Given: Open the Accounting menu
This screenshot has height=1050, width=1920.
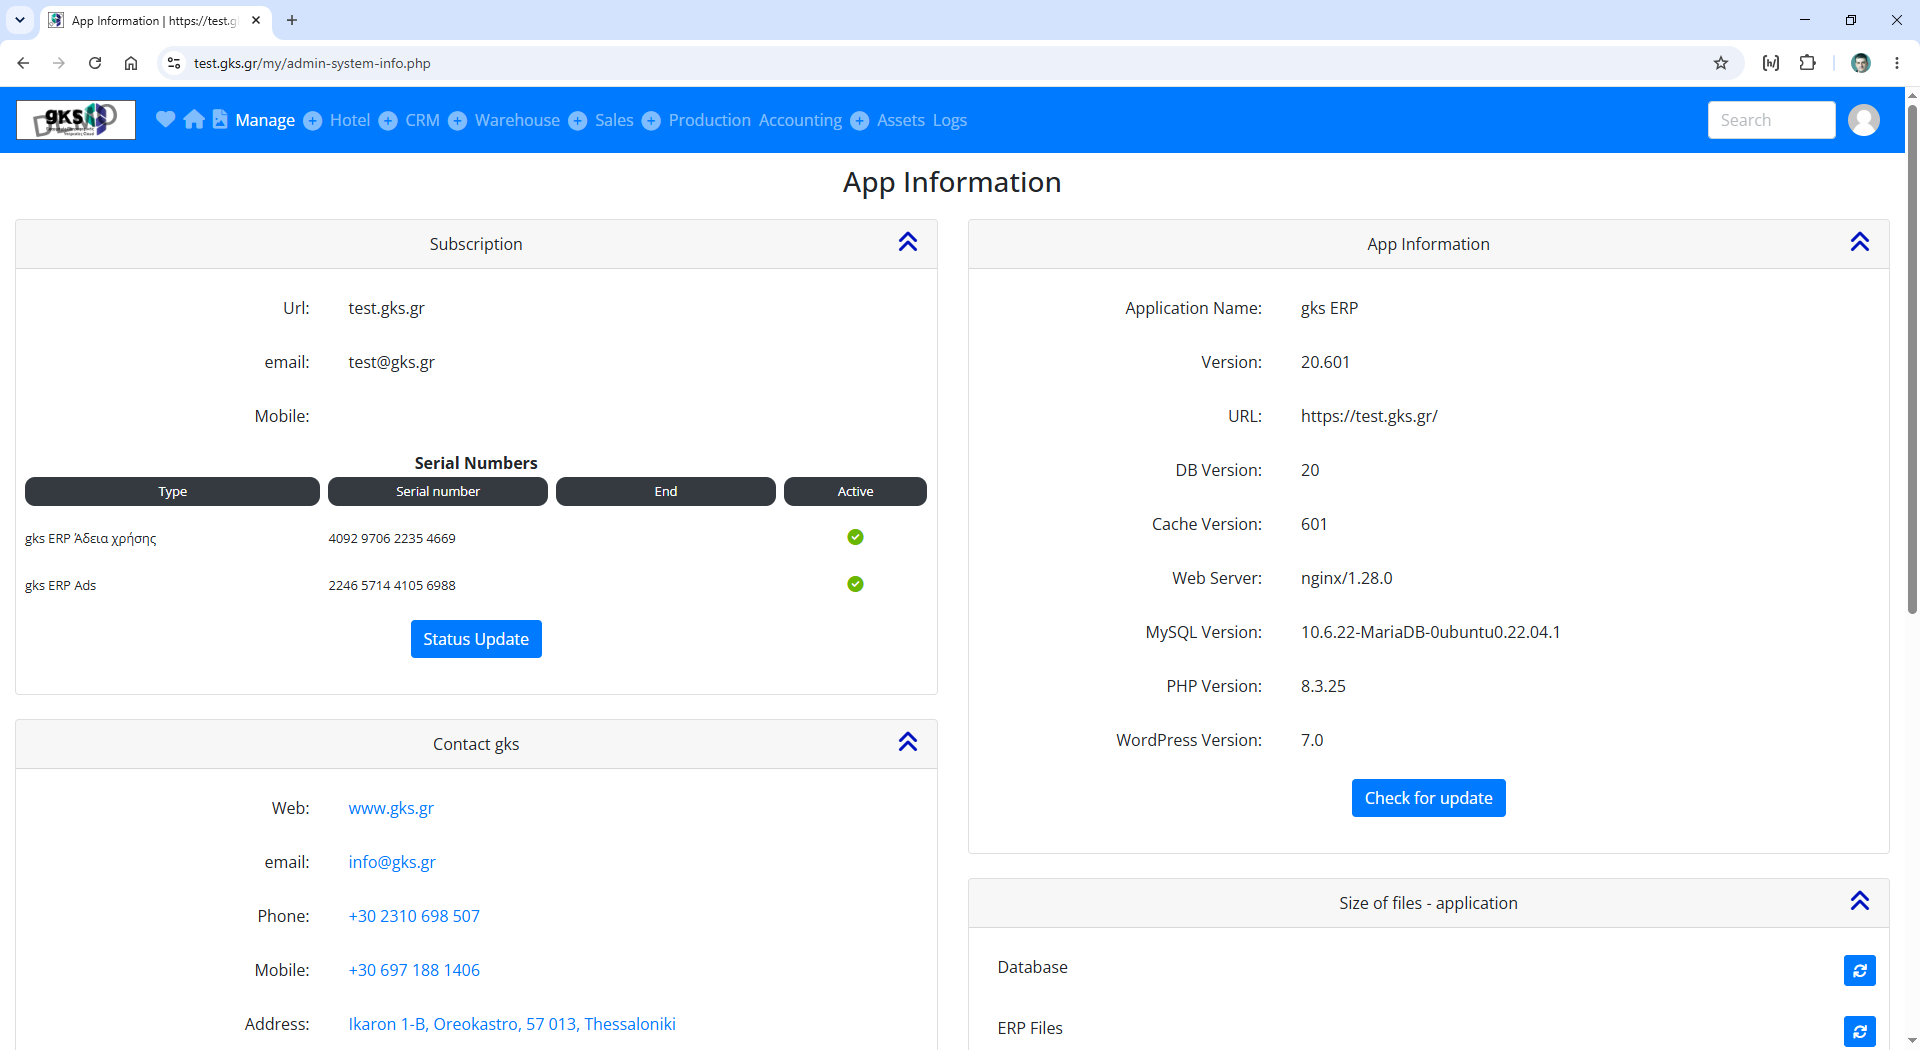Looking at the screenshot, I should point(800,120).
